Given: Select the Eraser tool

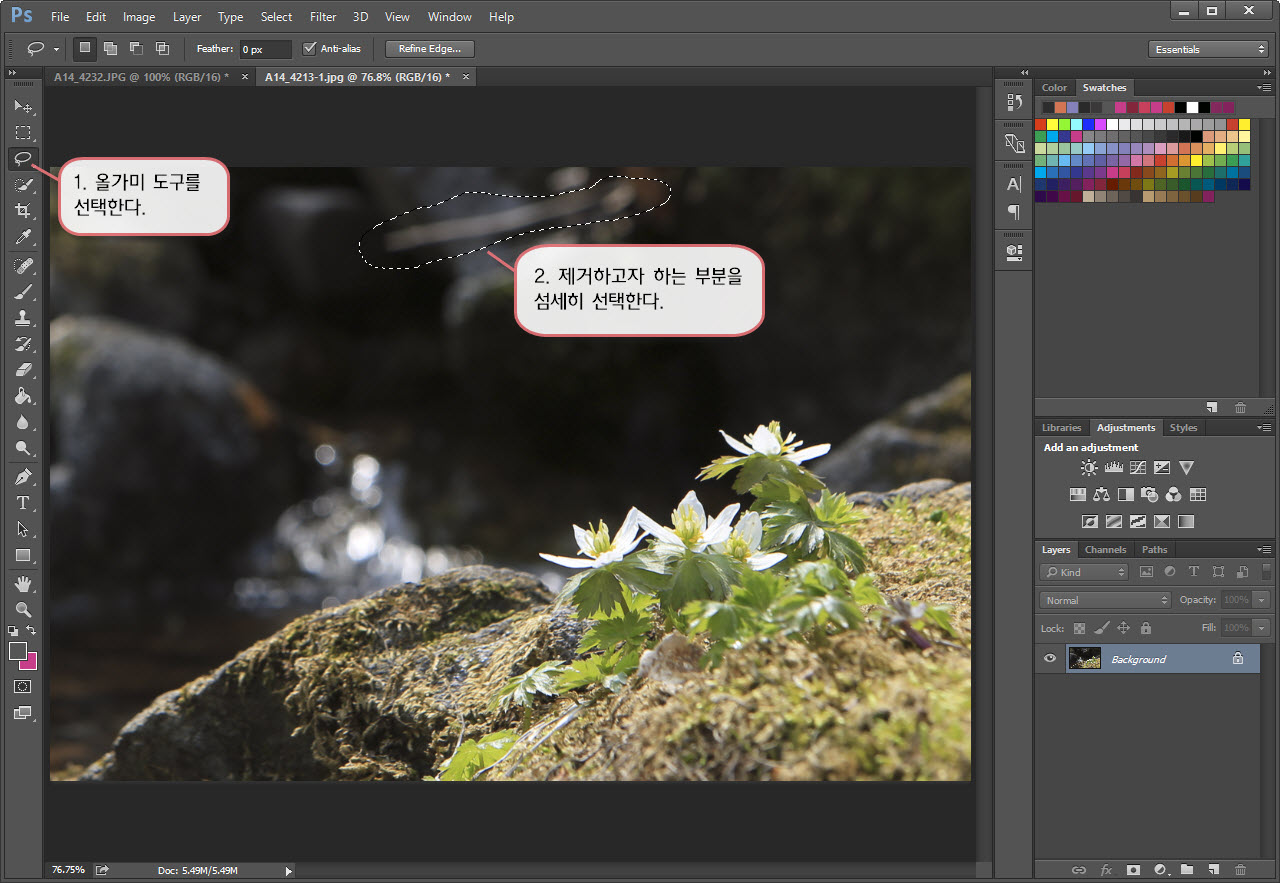Looking at the screenshot, I should click(x=23, y=370).
